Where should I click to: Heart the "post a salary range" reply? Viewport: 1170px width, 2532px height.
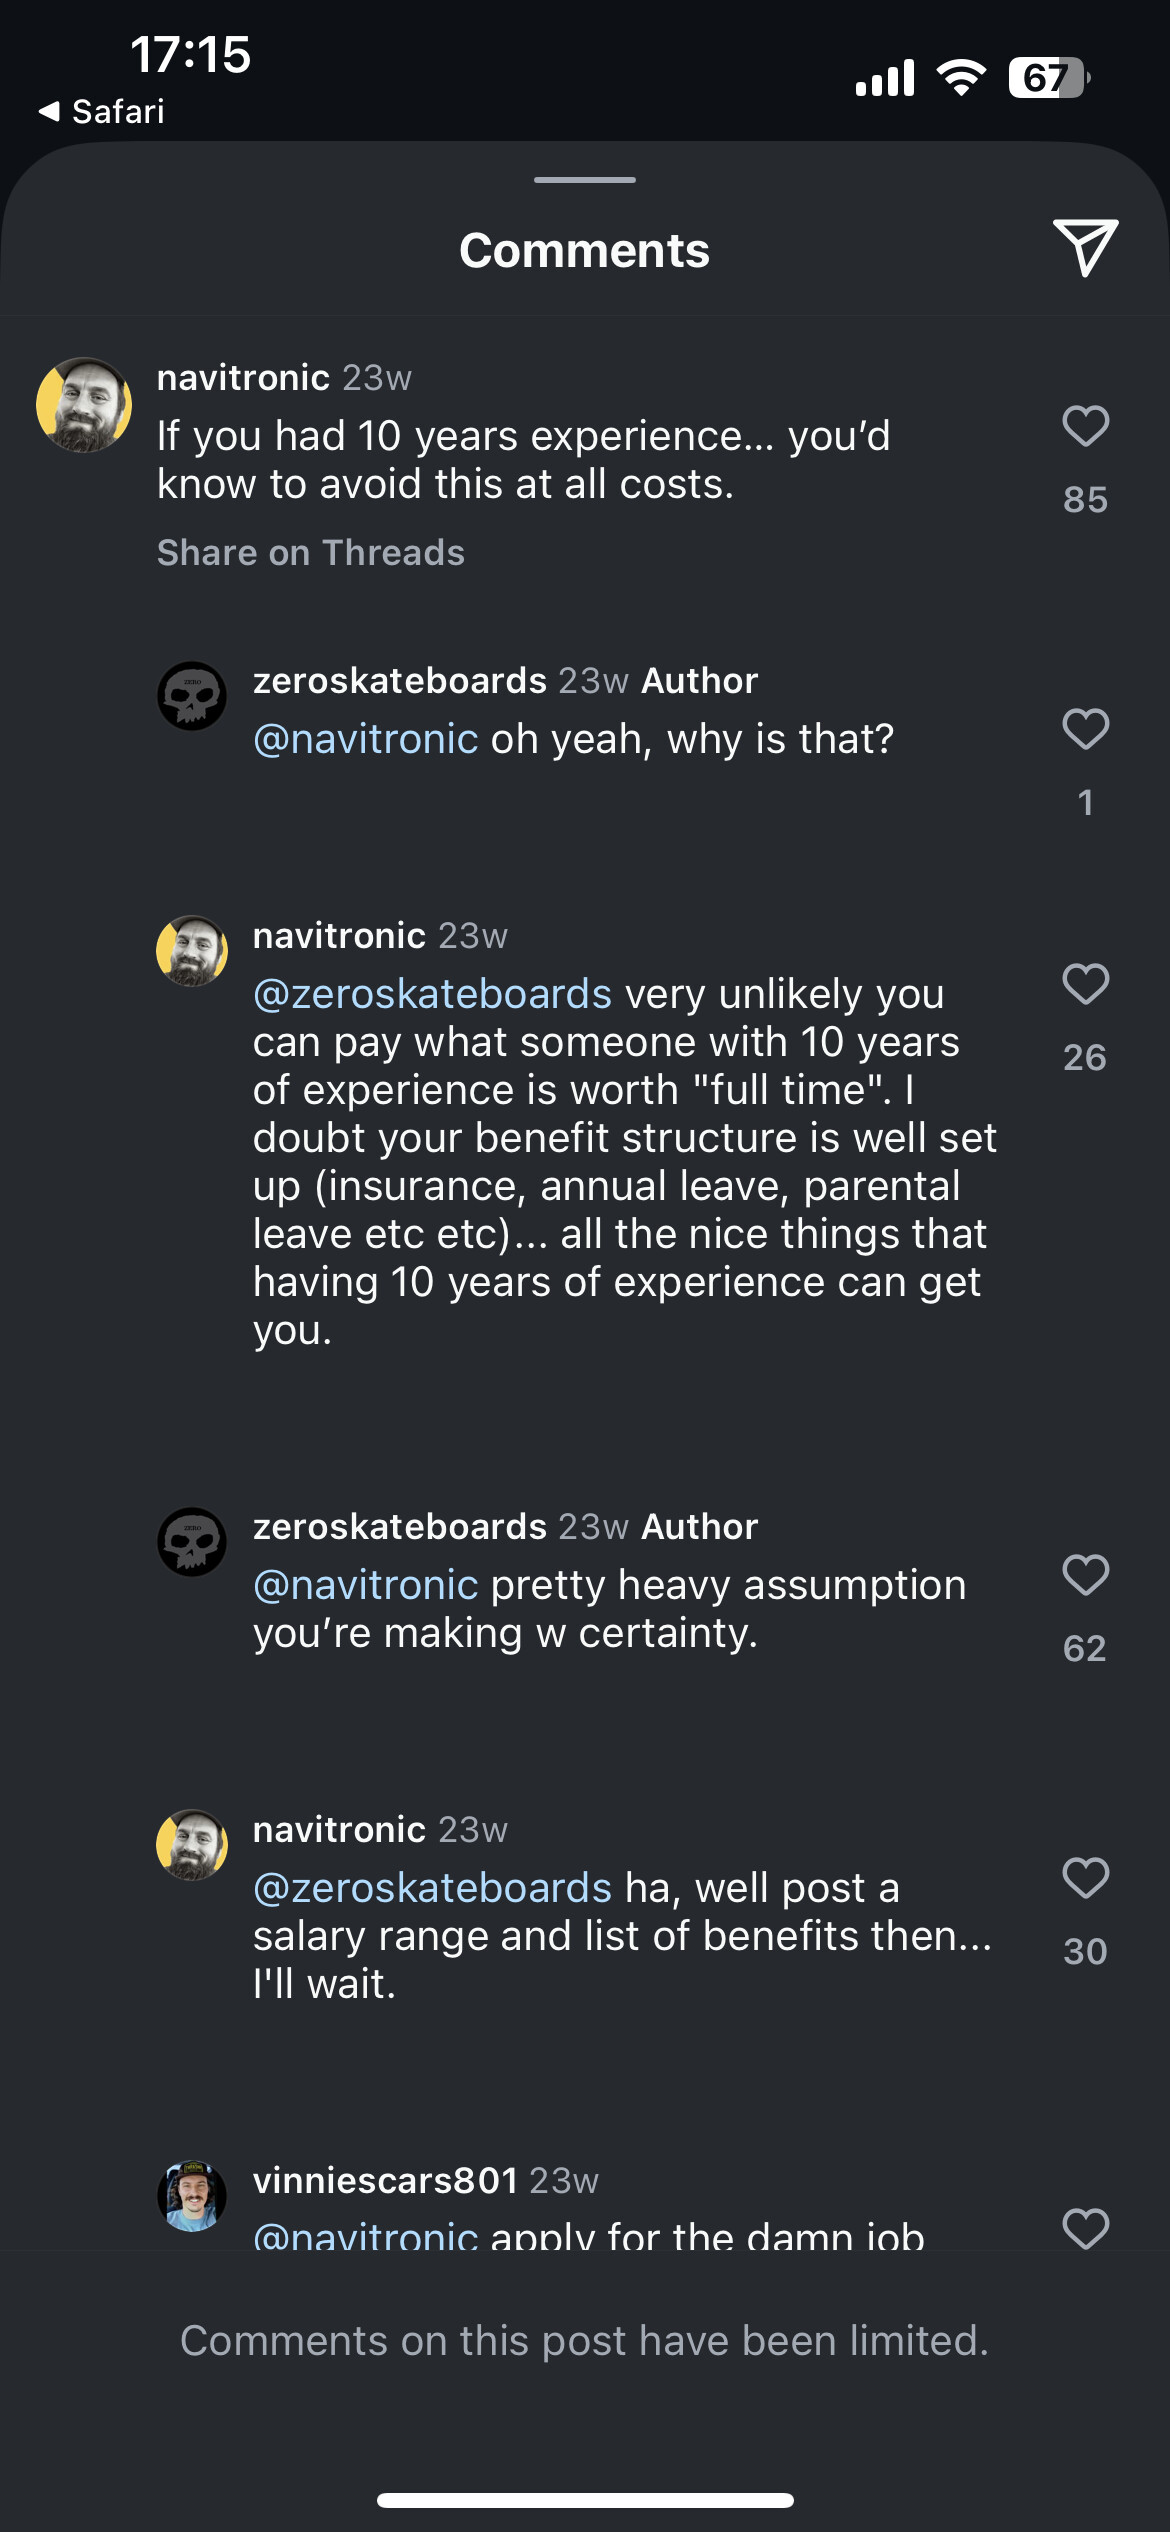click(x=1085, y=1878)
